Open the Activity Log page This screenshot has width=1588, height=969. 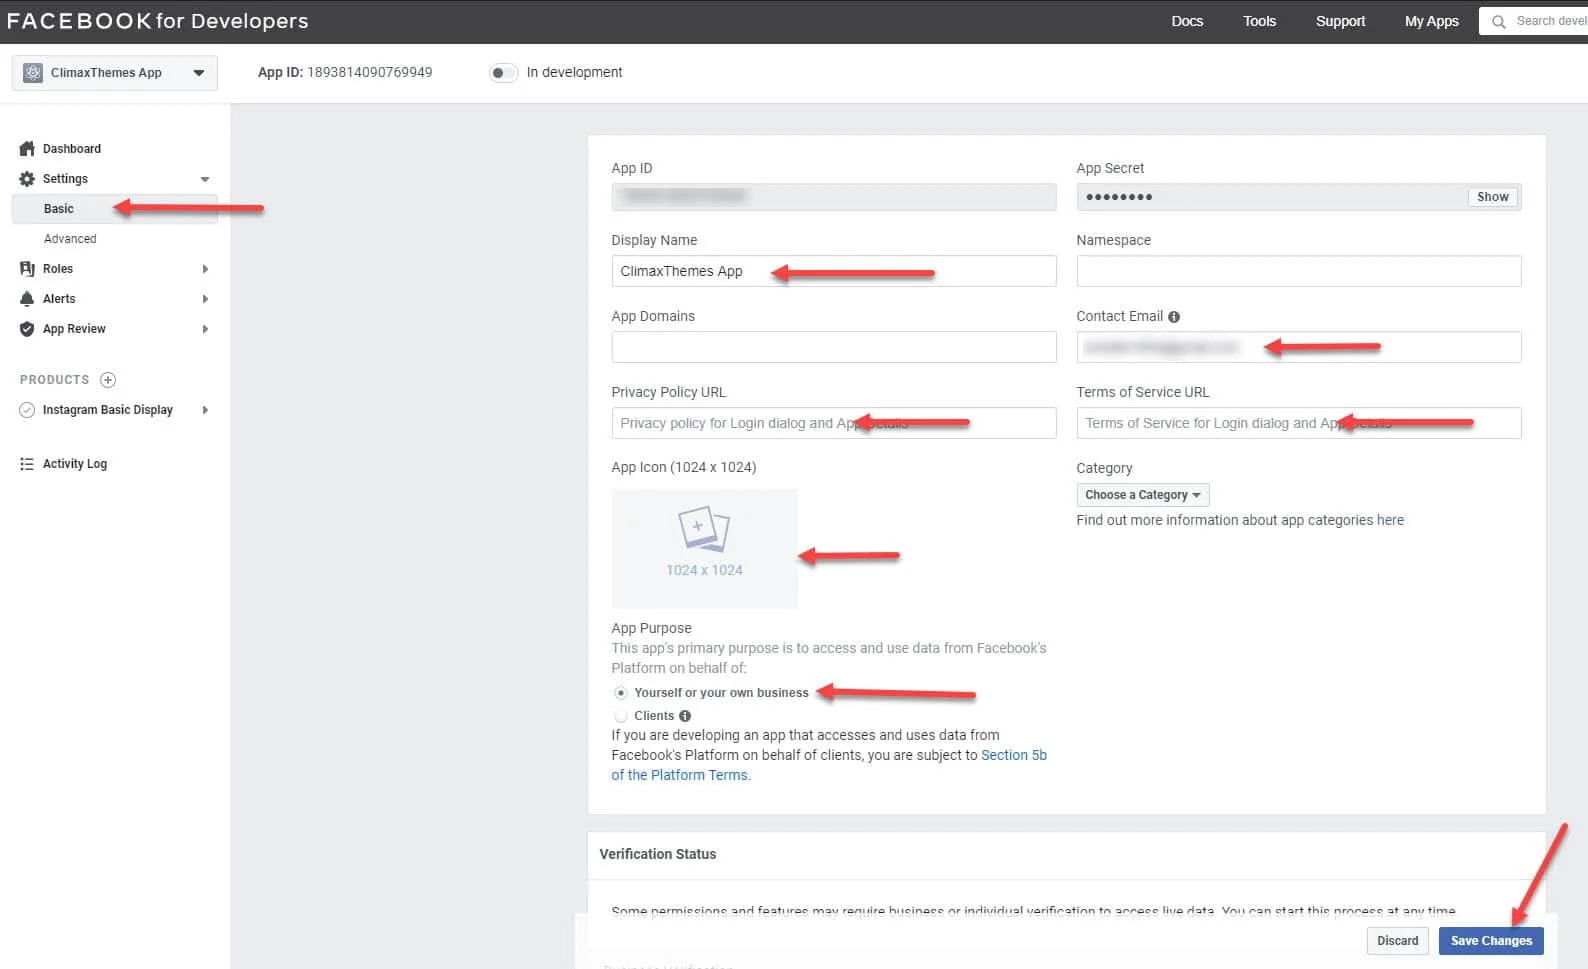click(75, 464)
